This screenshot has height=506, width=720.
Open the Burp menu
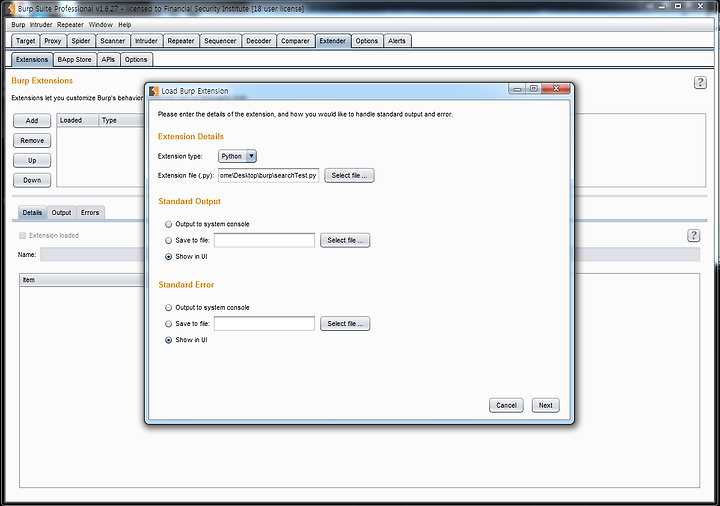click(18, 25)
